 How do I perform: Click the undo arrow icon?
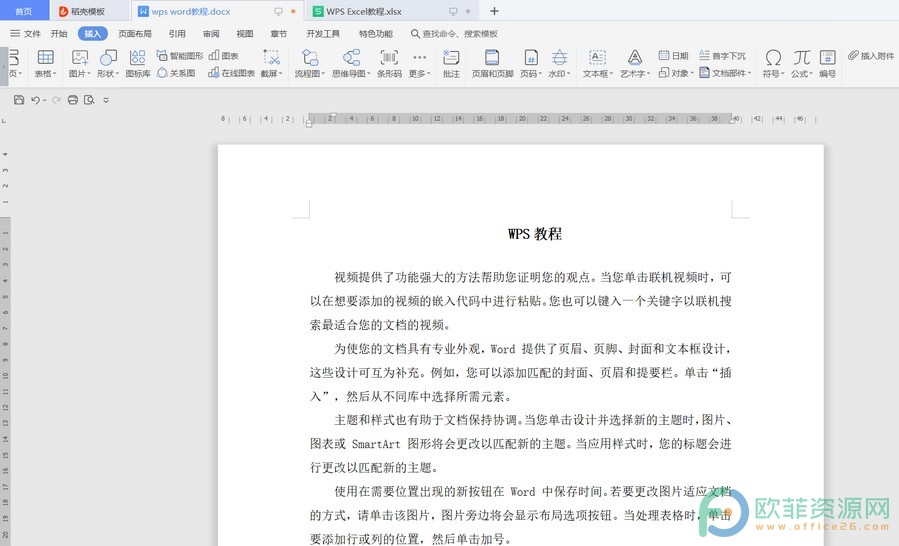tap(36, 100)
